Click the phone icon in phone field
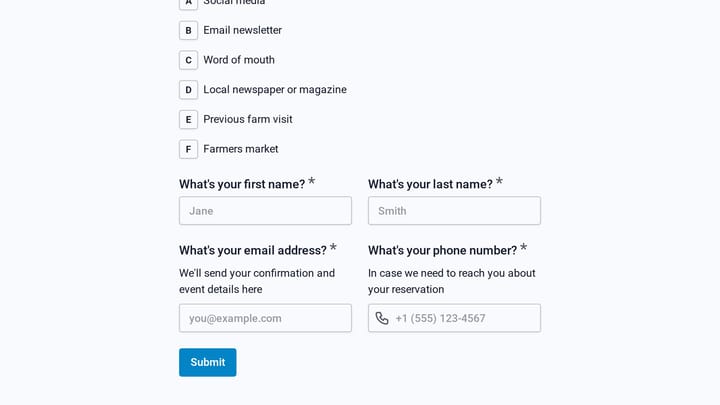Viewport: 720px width, 405px height. click(382, 318)
